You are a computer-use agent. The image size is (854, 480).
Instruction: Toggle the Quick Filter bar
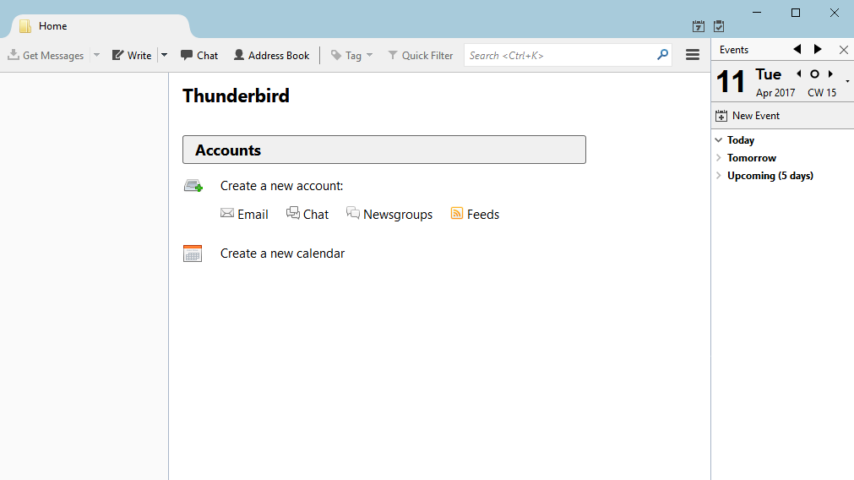point(420,55)
